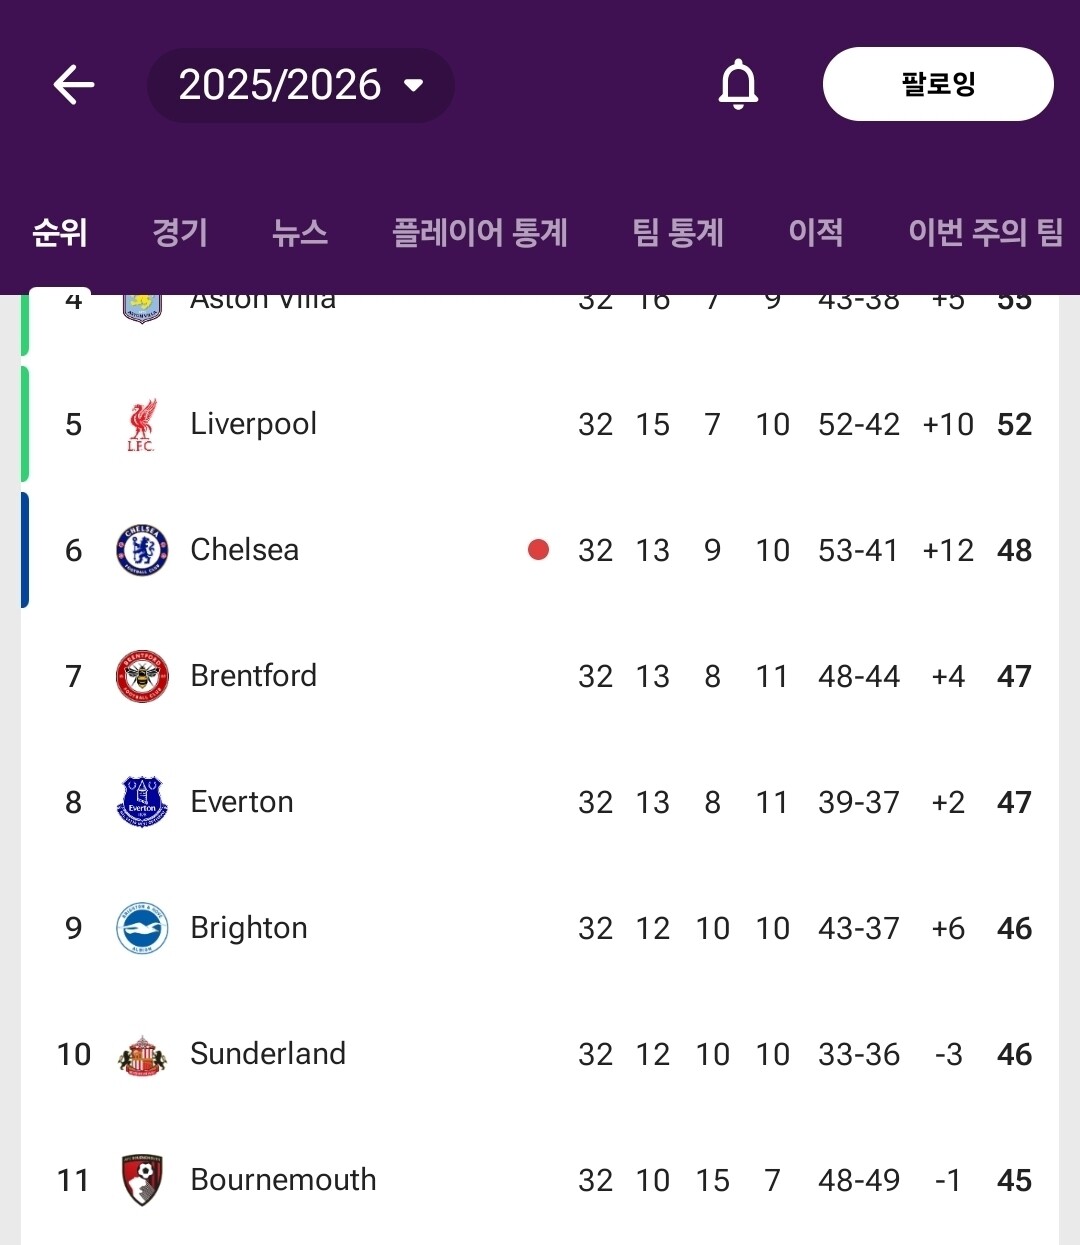Tap the red live dot beside Chelsea
The height and width of the screenshot is (1245, 1080).
point(538,549)
